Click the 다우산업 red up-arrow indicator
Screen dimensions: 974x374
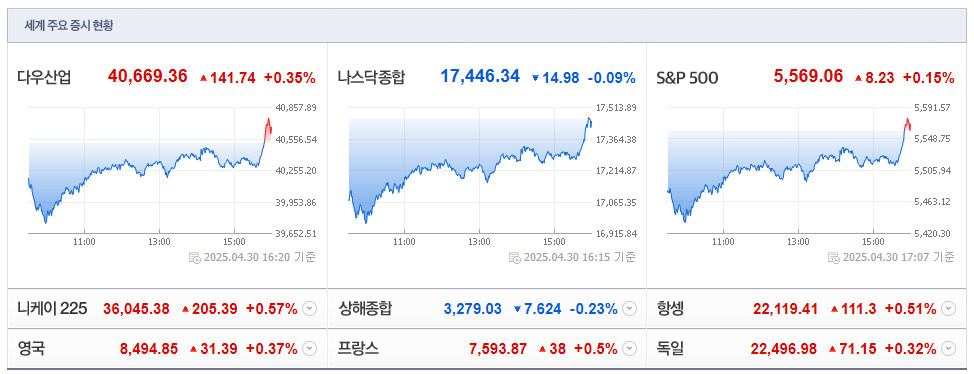tap(203, 78)
